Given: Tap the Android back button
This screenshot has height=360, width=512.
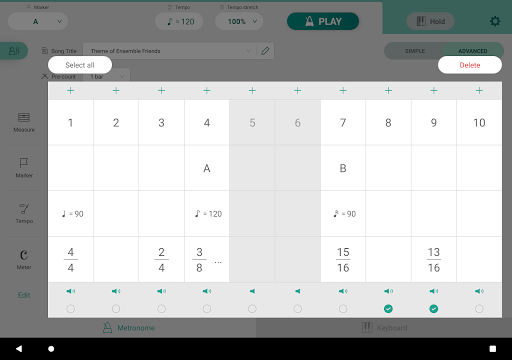Looking at the screenshot, I should (19, 349).
